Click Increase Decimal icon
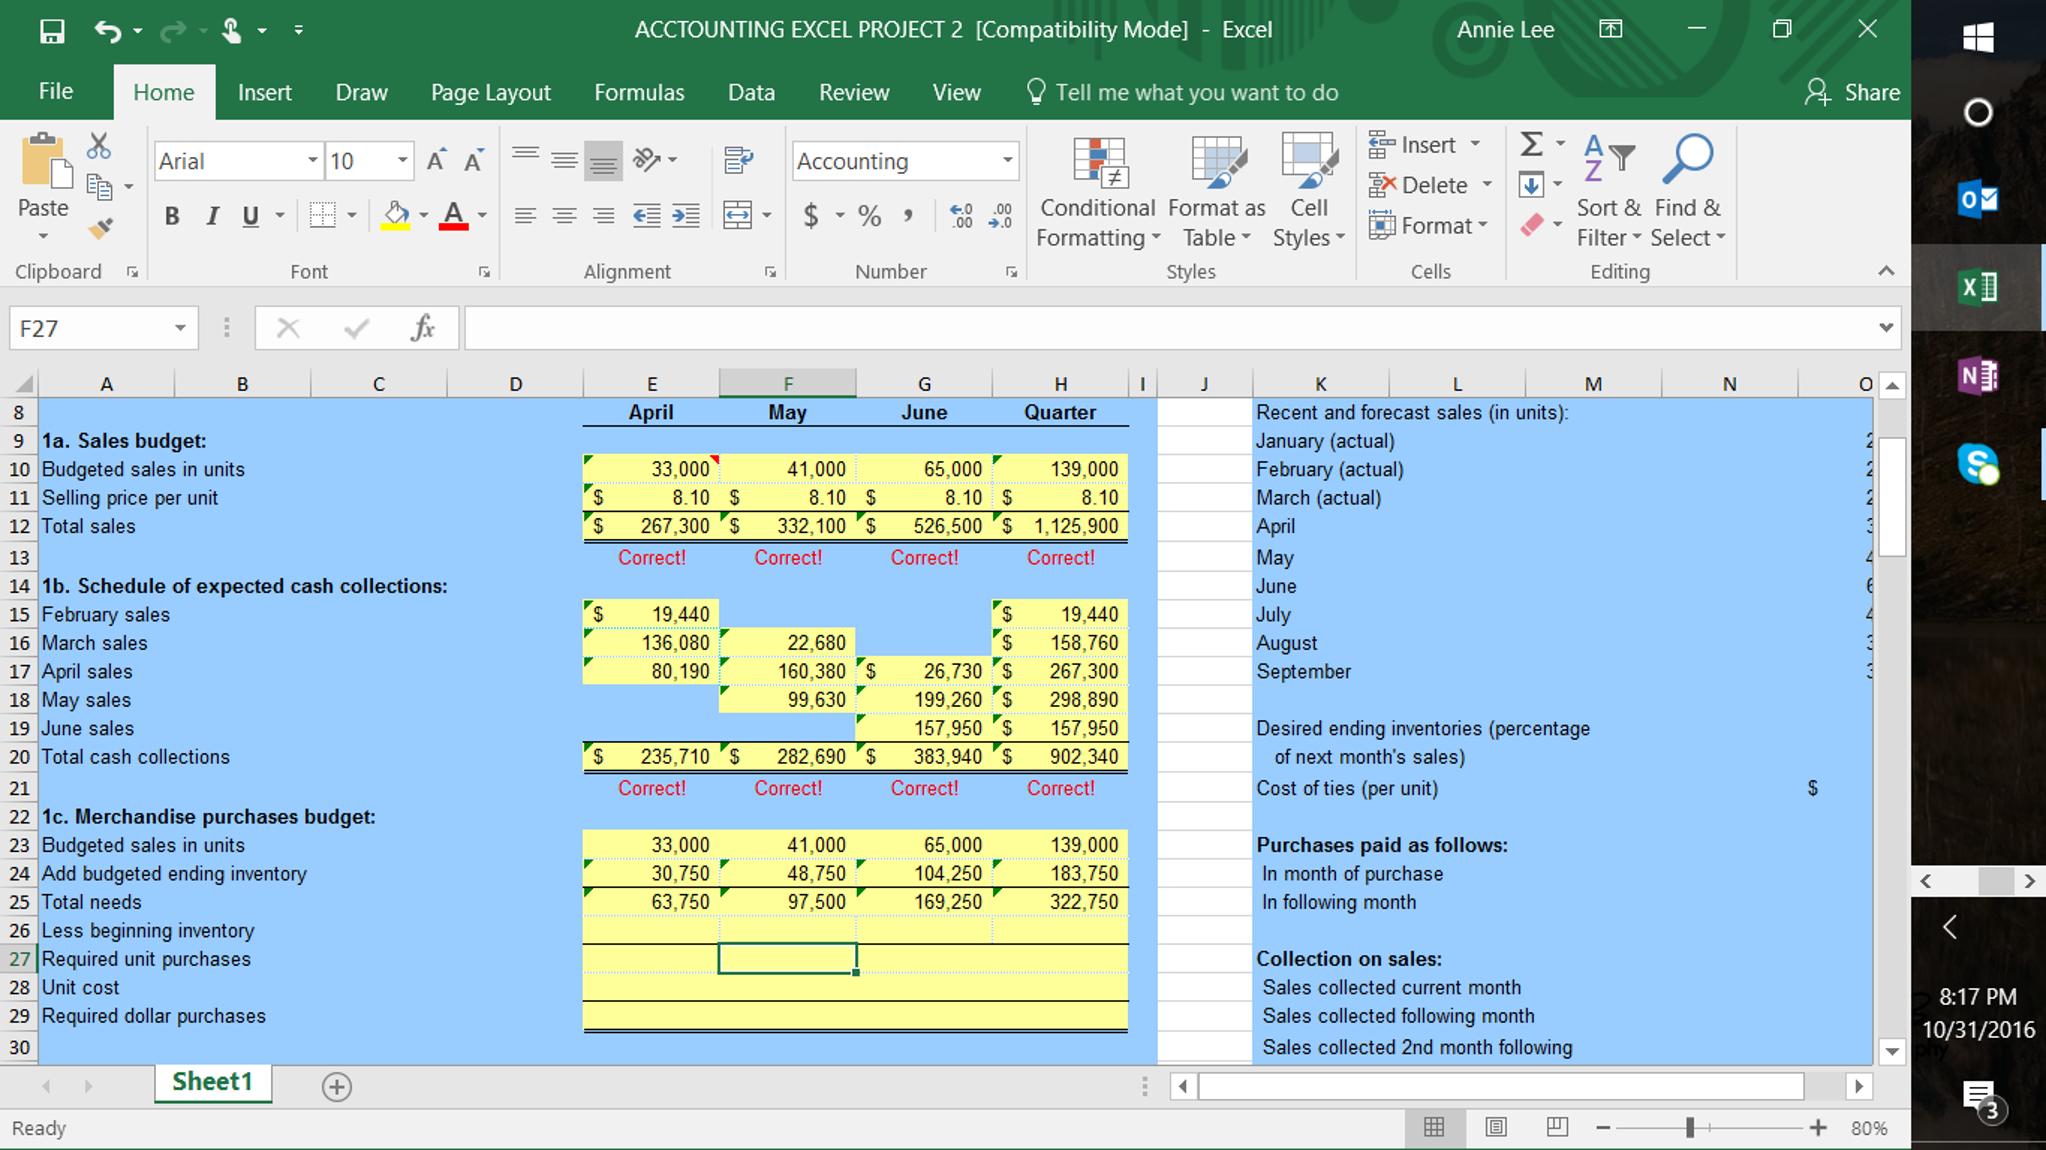This screenshot has height=1150, width=2046. [961, 215]
